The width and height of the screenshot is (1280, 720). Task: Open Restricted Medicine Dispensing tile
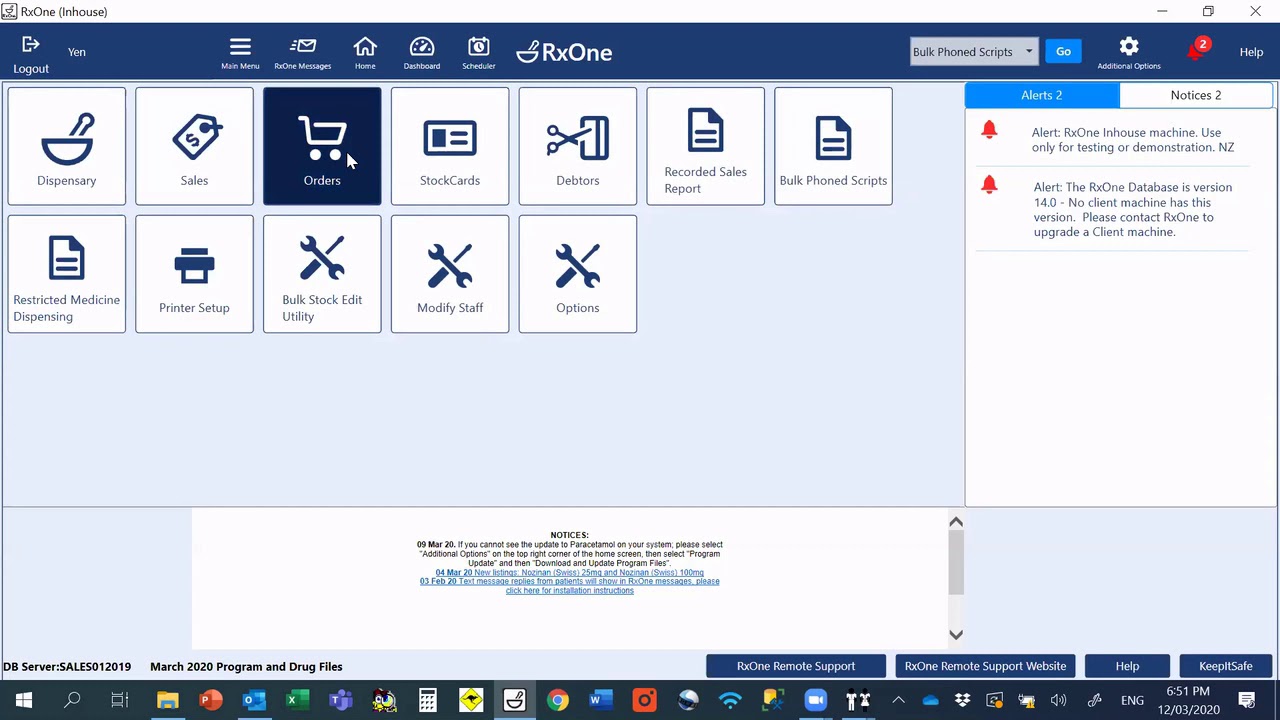[x=67, y=274]
